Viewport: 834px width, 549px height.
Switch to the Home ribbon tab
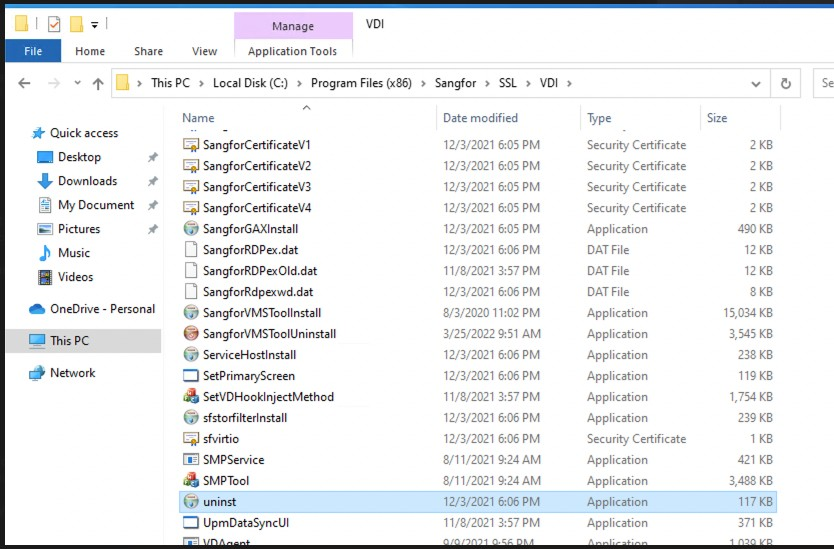point(90,51)
